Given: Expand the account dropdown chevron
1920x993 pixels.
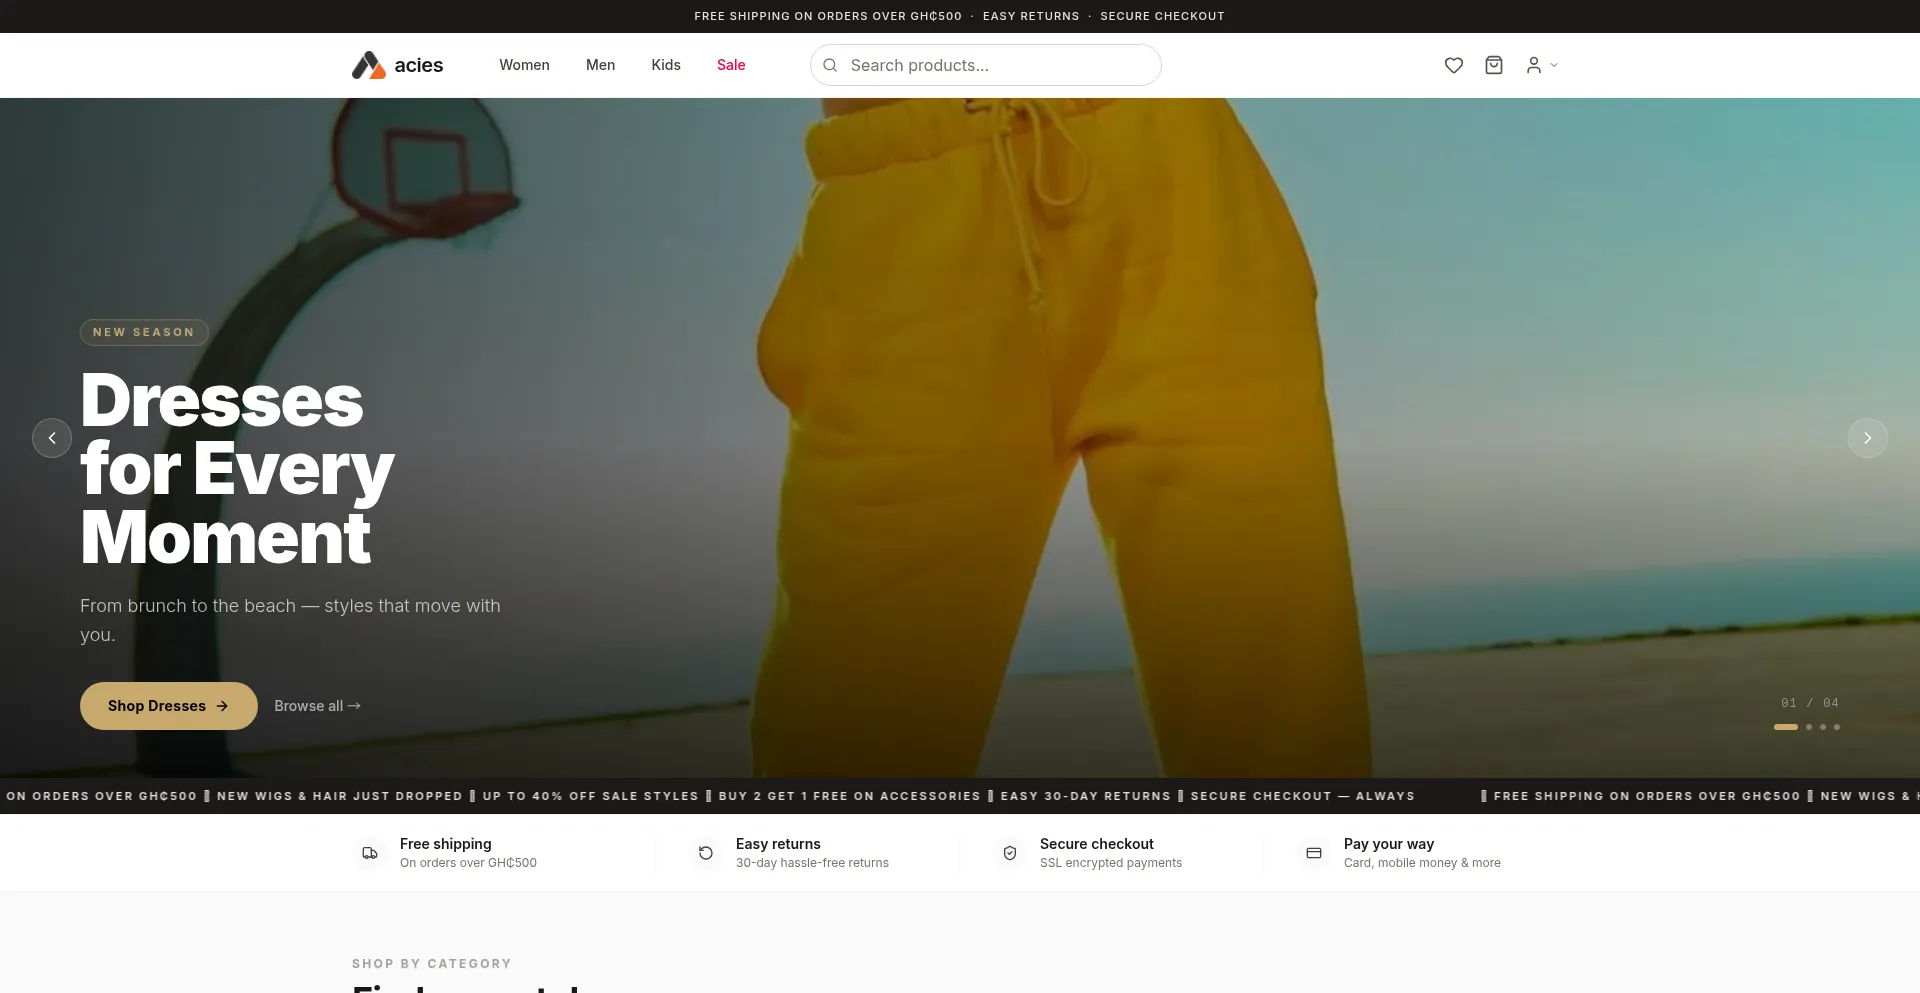Looking at the screenshot, I should 1554,65.
